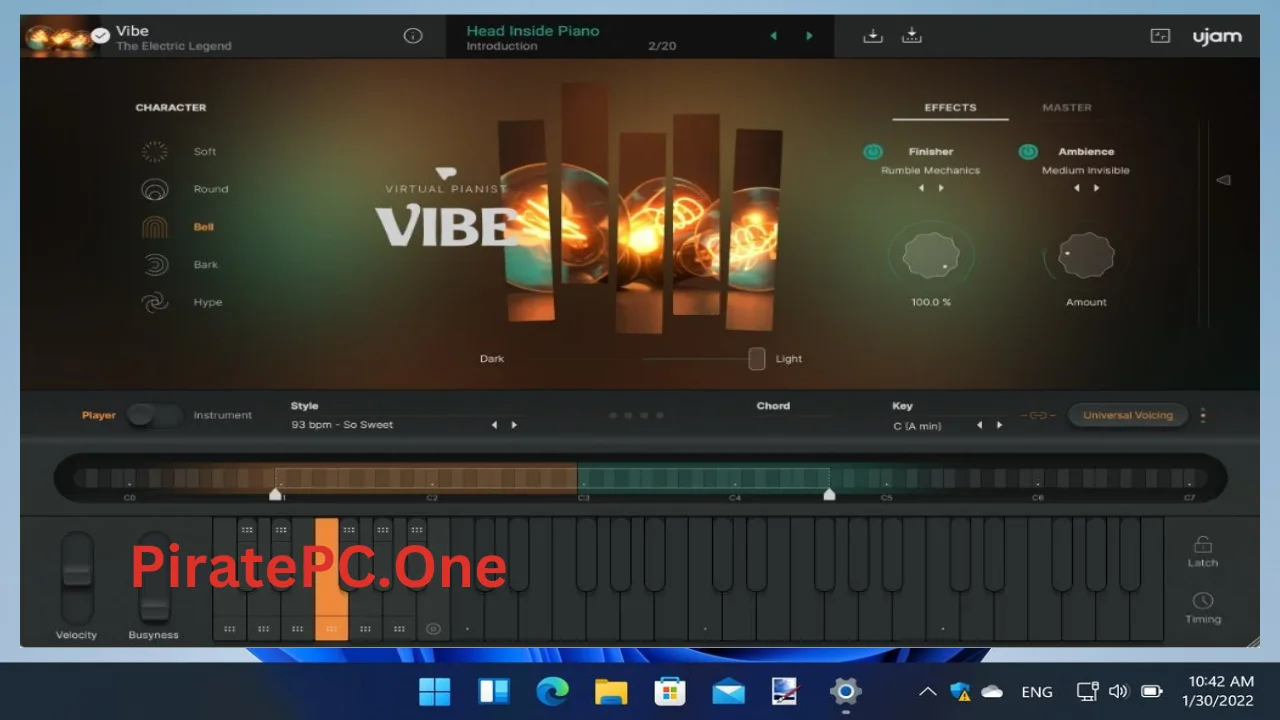Open the three-dot options menu
The image size is (1280, 720).
[x=1203, y=415]
